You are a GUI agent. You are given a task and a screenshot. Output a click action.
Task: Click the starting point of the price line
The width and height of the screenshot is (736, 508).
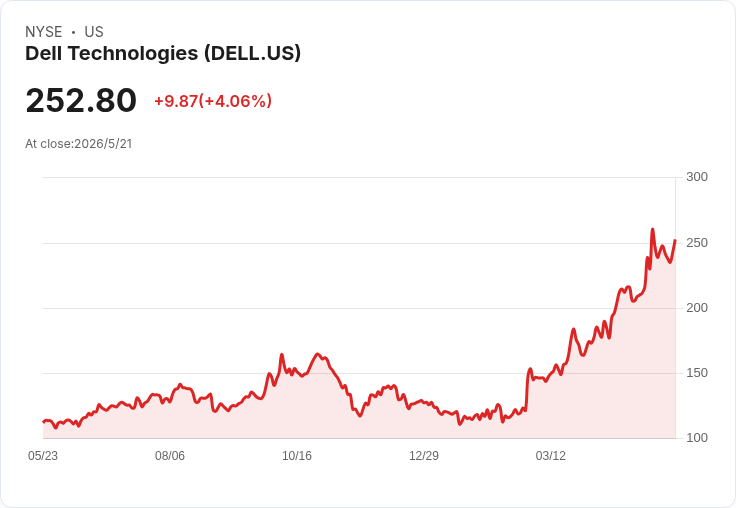(44, 422)
